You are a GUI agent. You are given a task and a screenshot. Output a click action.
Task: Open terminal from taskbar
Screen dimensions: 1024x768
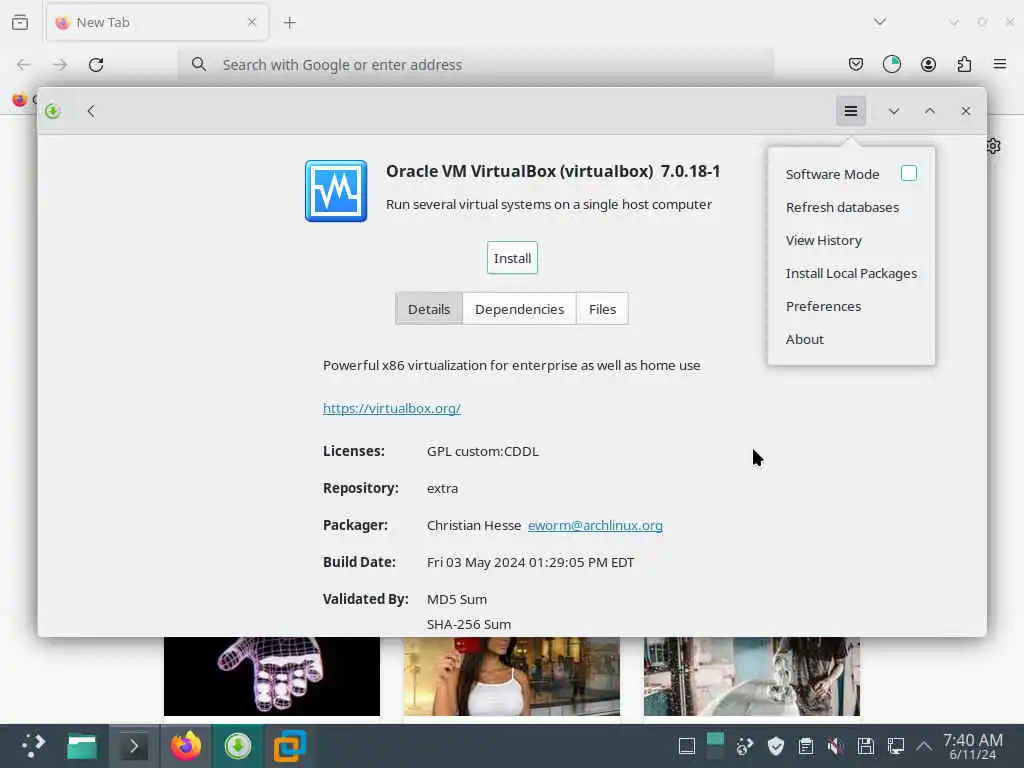pos(133,746)
